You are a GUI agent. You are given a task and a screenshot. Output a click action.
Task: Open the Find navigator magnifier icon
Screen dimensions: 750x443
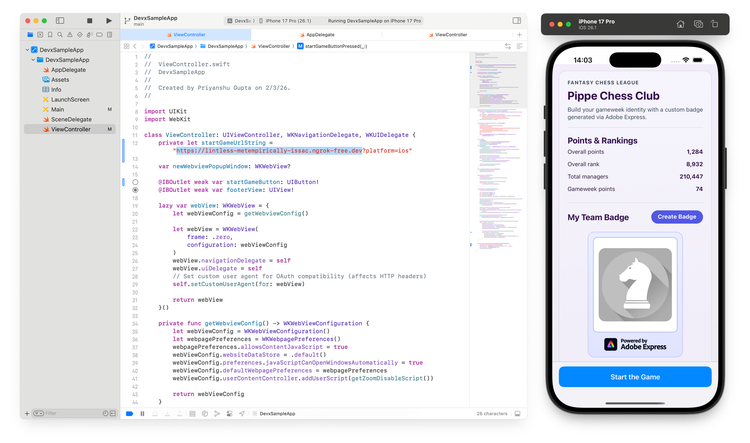click(60, 34)
